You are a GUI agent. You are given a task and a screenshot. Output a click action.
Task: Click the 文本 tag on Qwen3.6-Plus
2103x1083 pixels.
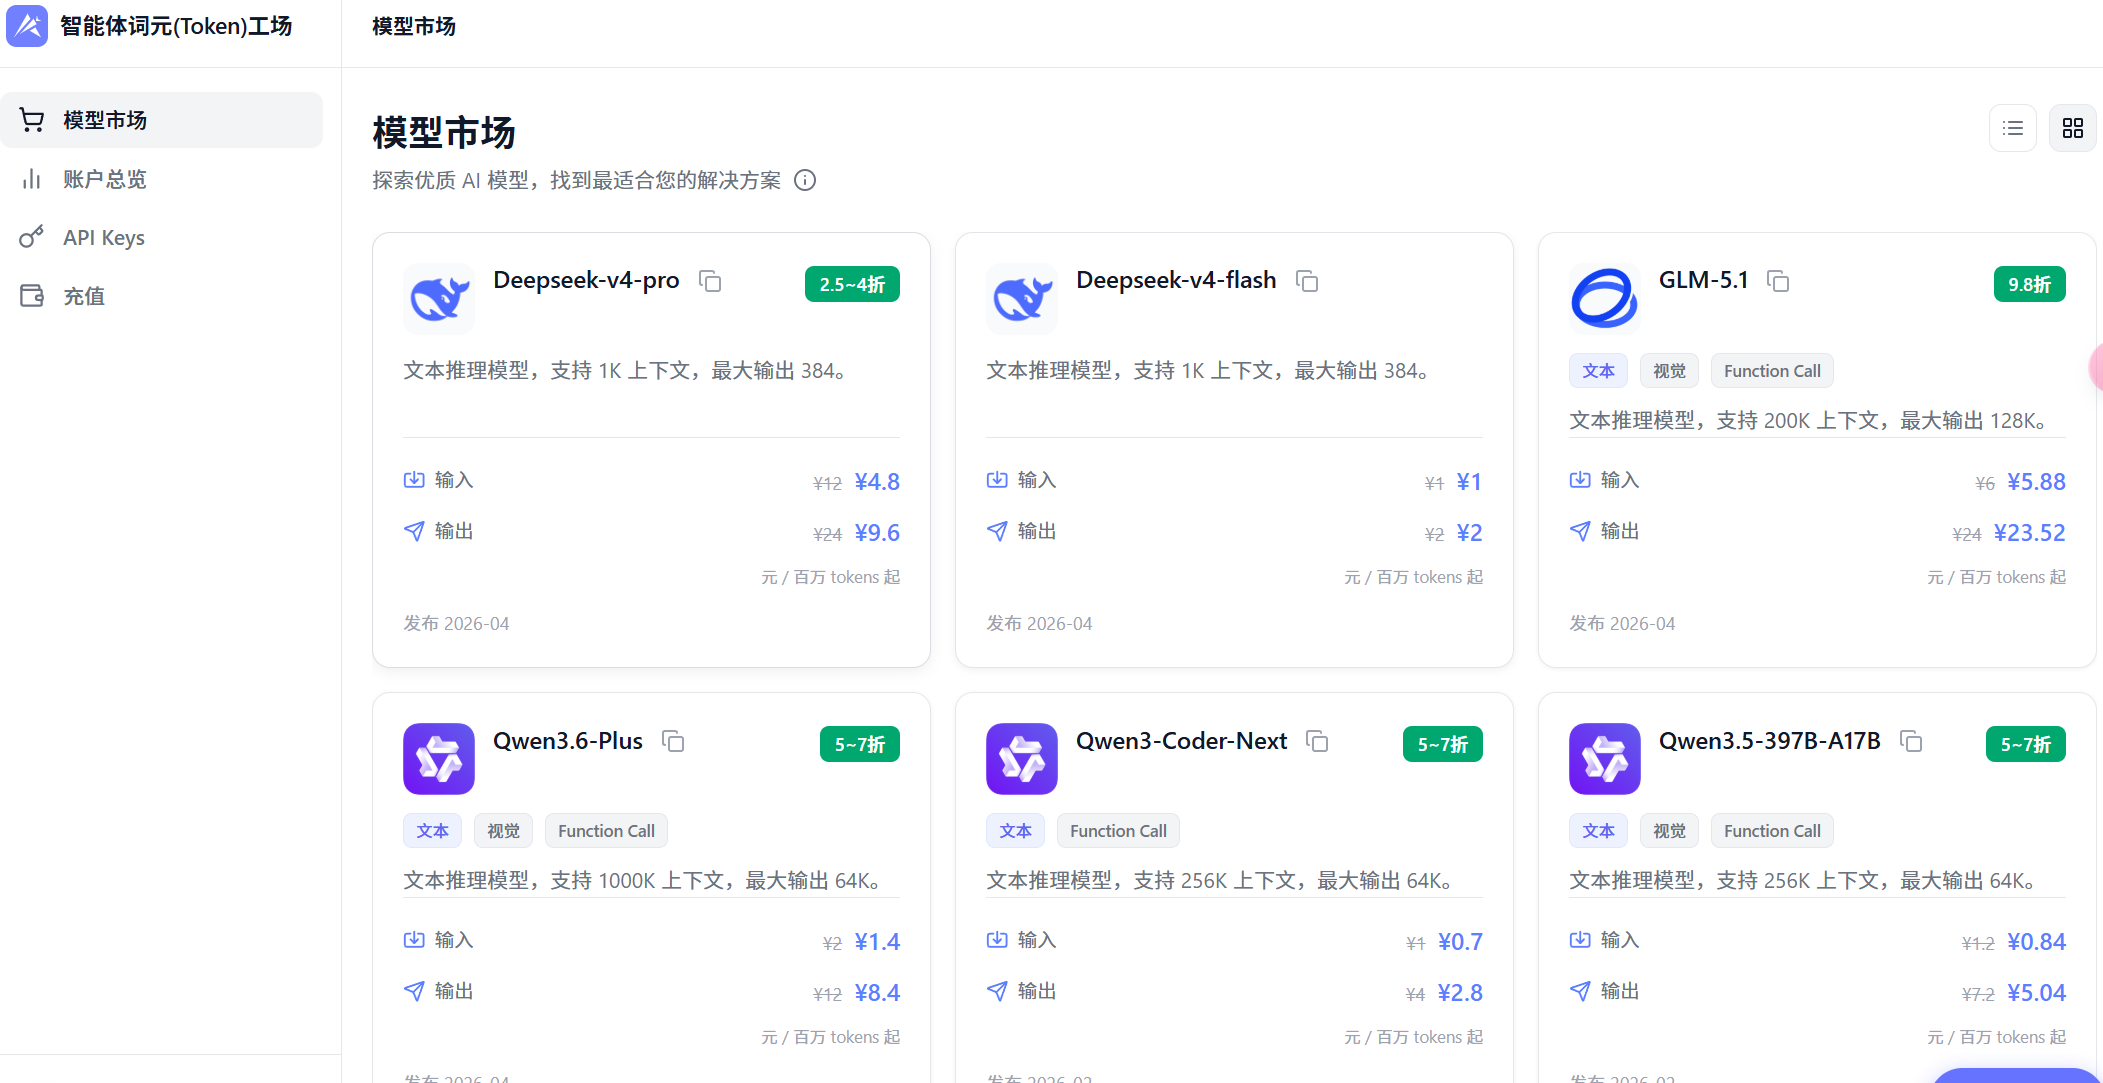(432, 831)
